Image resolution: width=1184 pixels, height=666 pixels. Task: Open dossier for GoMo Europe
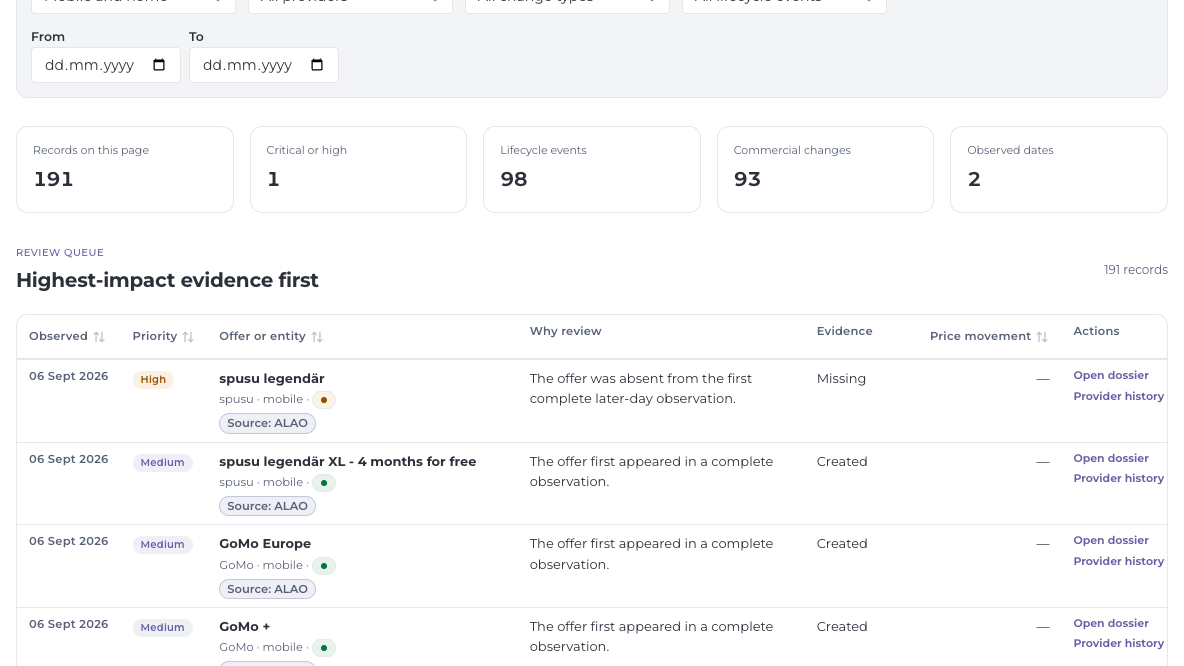(1111, 541)
